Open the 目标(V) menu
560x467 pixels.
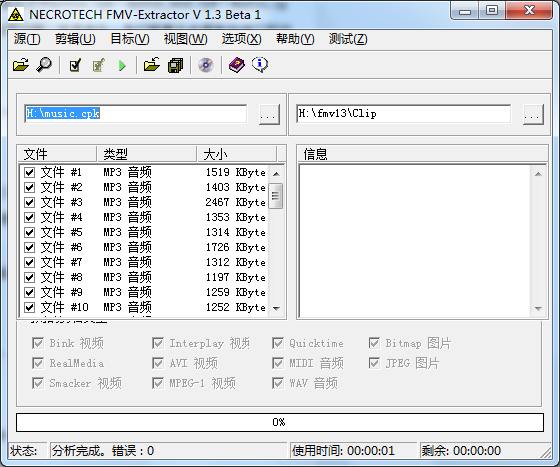[130, 39]
